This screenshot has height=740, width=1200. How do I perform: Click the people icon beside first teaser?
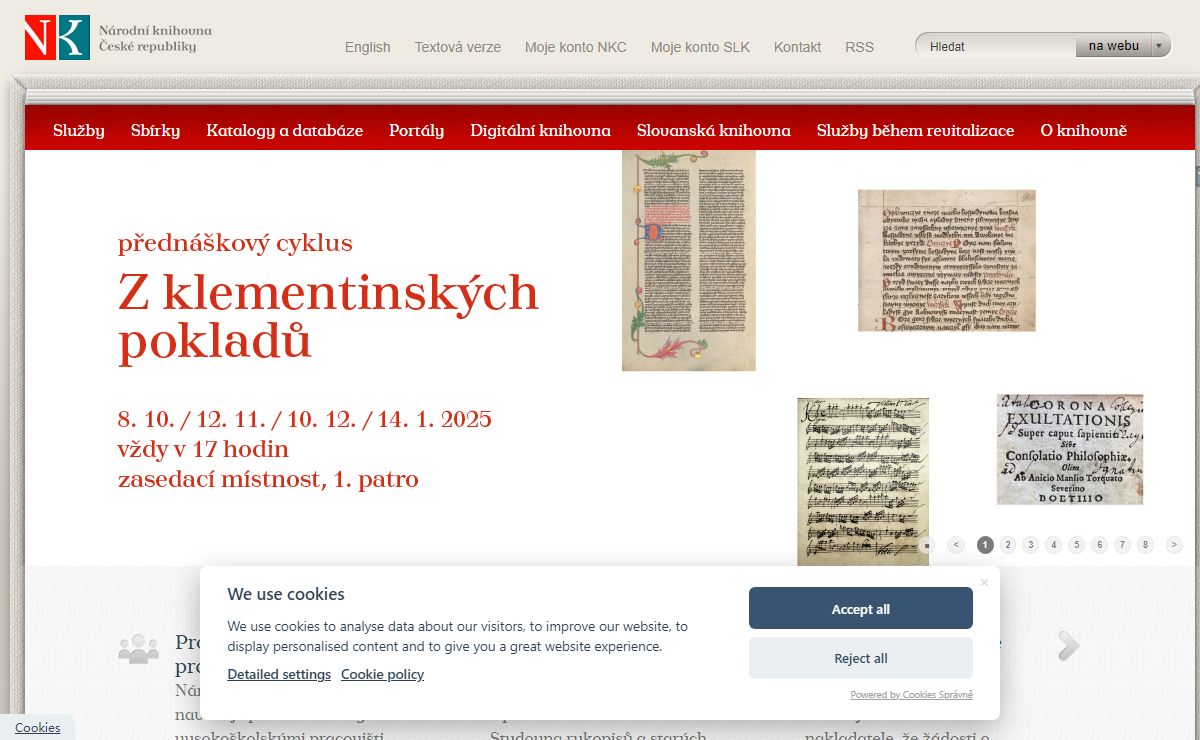[138, 649]
